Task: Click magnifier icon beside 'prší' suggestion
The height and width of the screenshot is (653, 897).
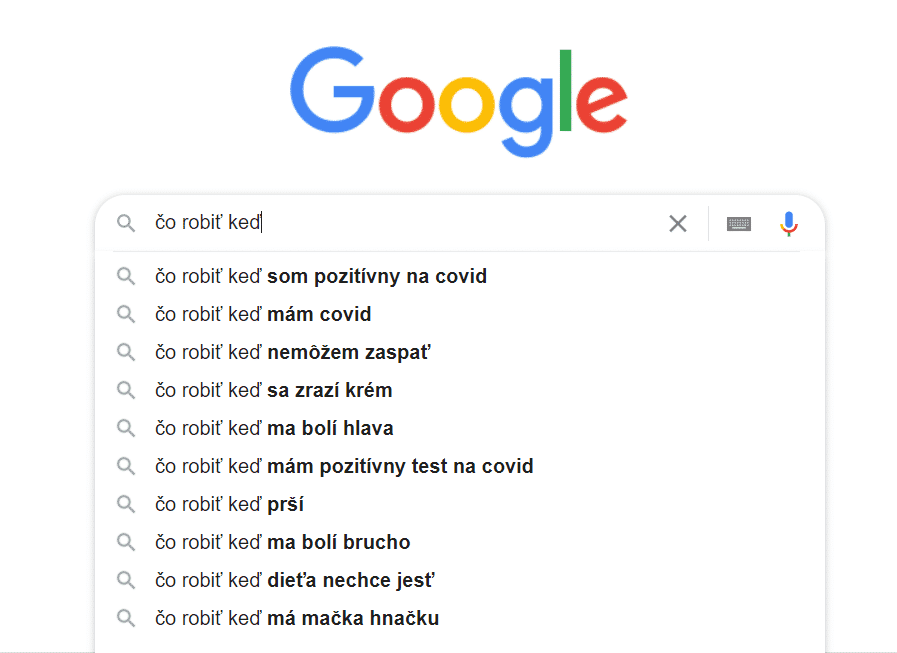Action: pos(126,504)
